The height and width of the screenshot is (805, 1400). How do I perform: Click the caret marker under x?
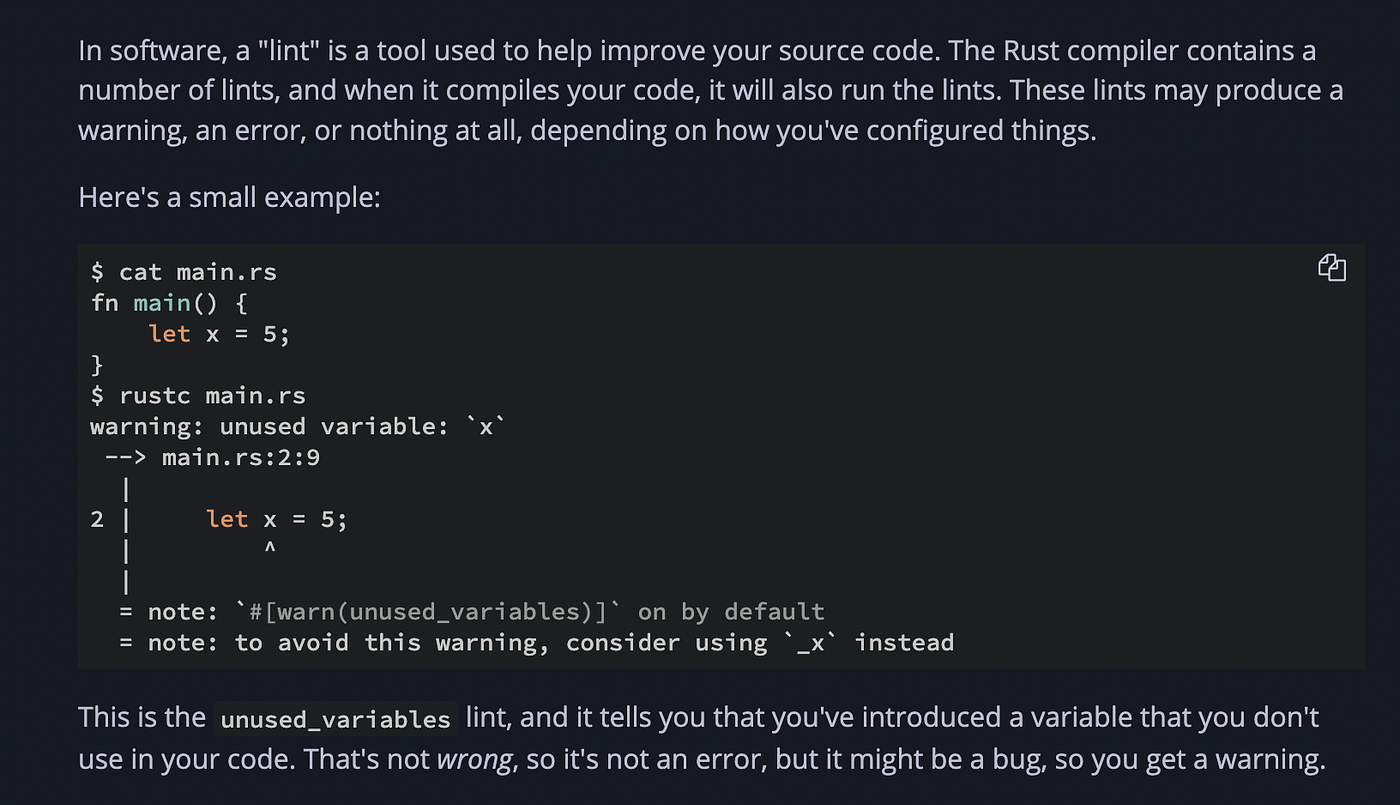coord(270,549)
